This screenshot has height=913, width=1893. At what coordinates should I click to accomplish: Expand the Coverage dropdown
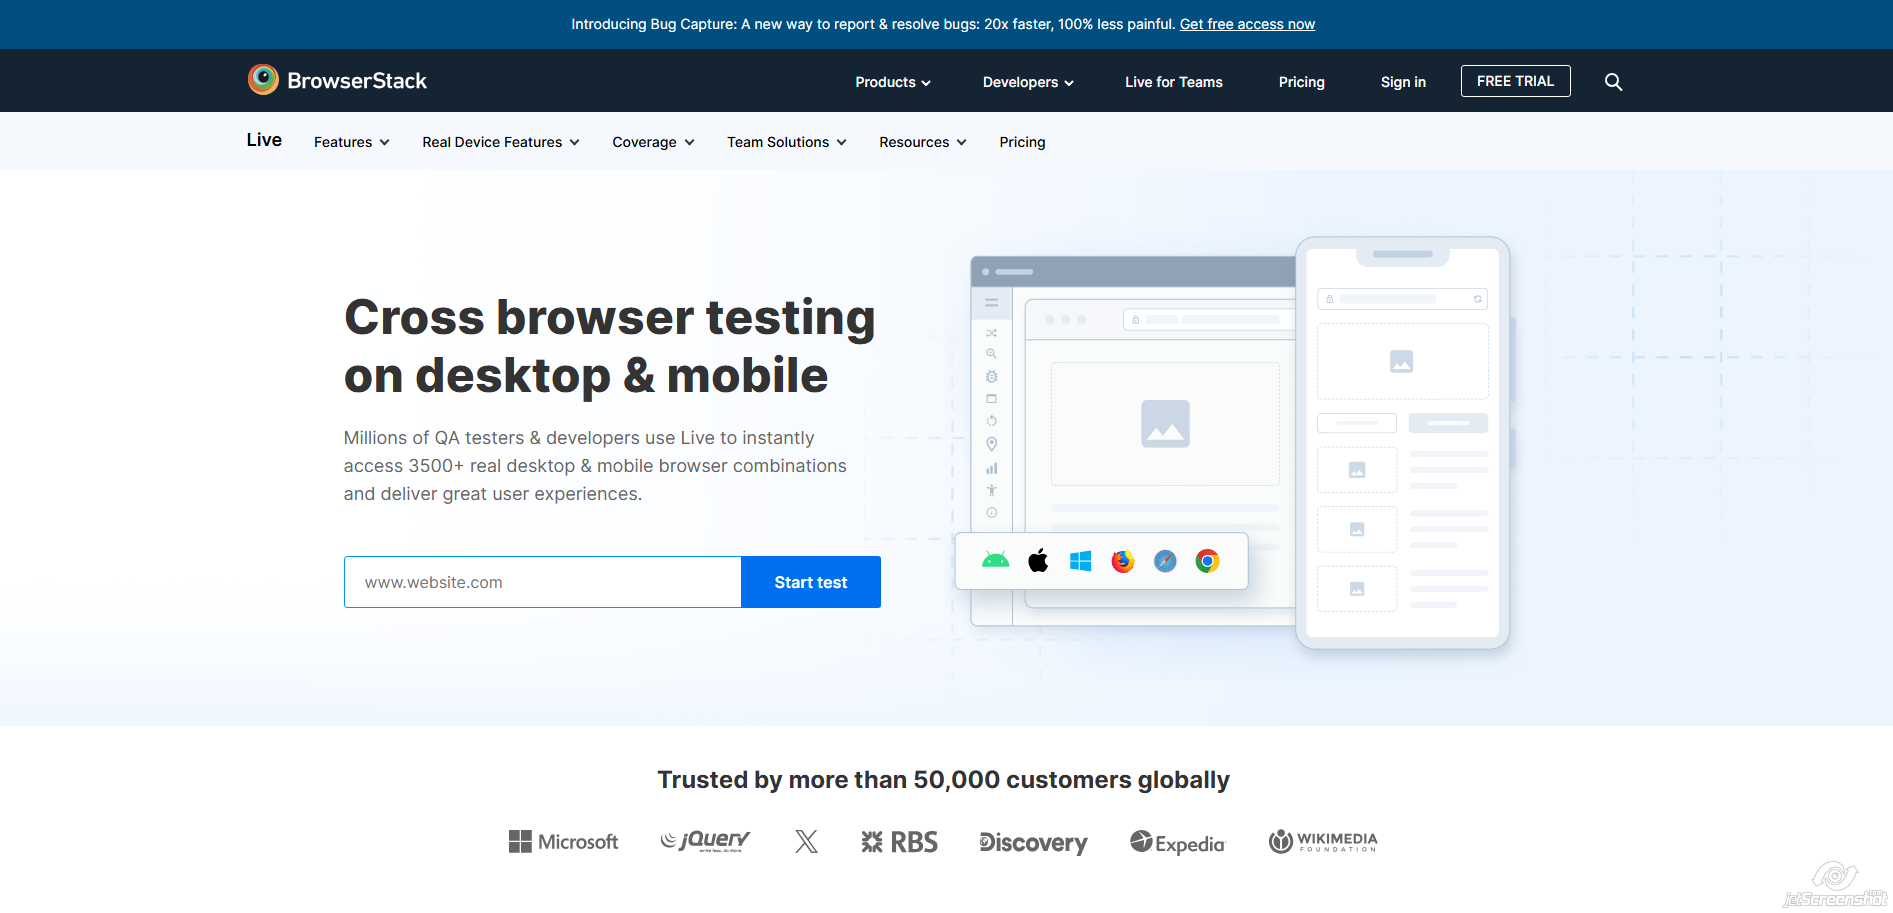652,142
